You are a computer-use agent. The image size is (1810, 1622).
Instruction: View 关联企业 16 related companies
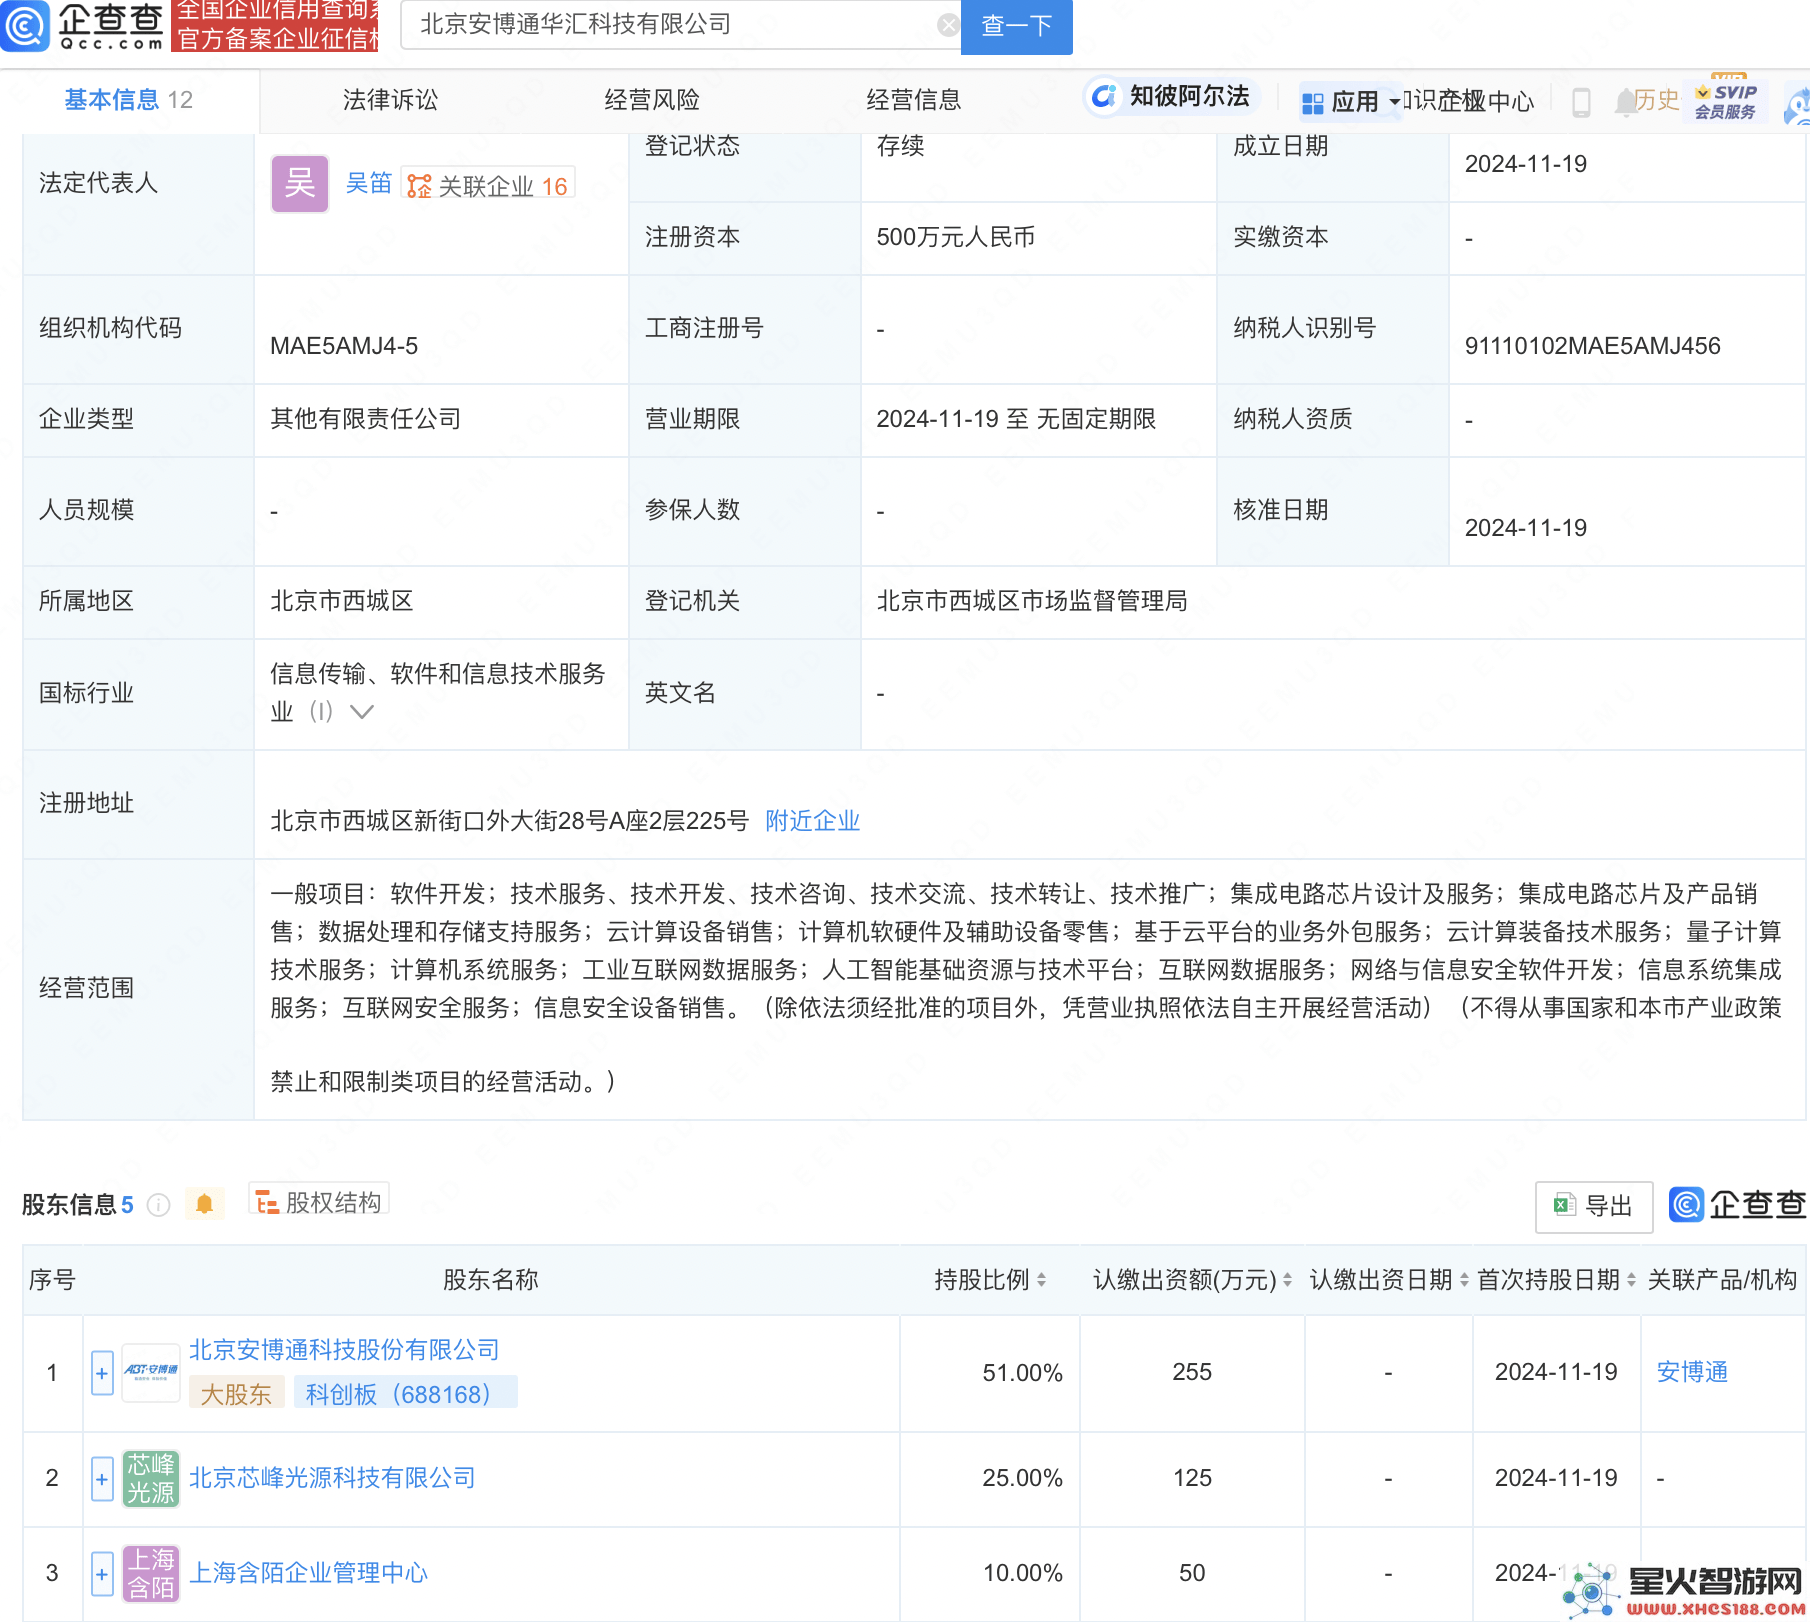point(488,185)
